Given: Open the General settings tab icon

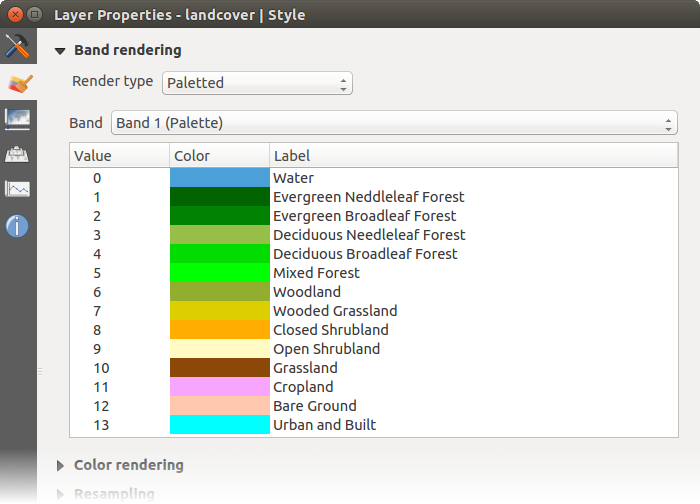Looking at the screenshot, I should pyautogui.click(x=18, y=46).
